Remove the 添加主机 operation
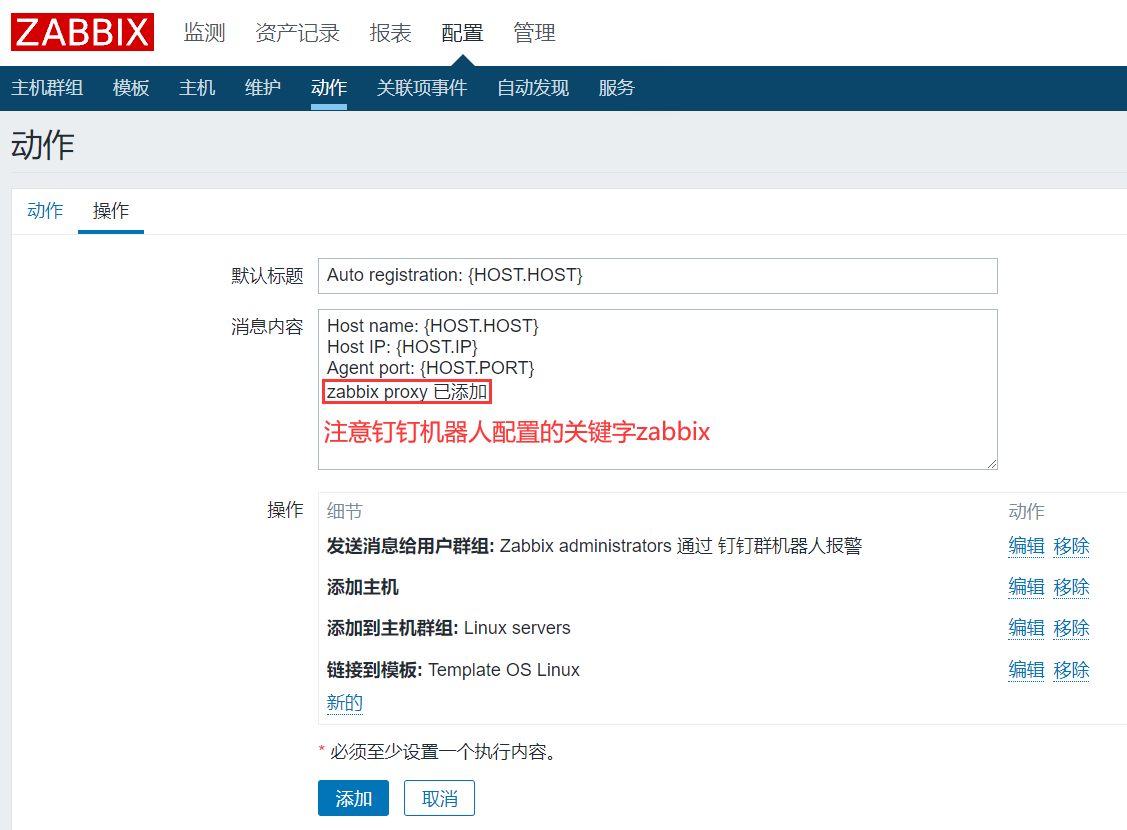 click(1071, 587)
